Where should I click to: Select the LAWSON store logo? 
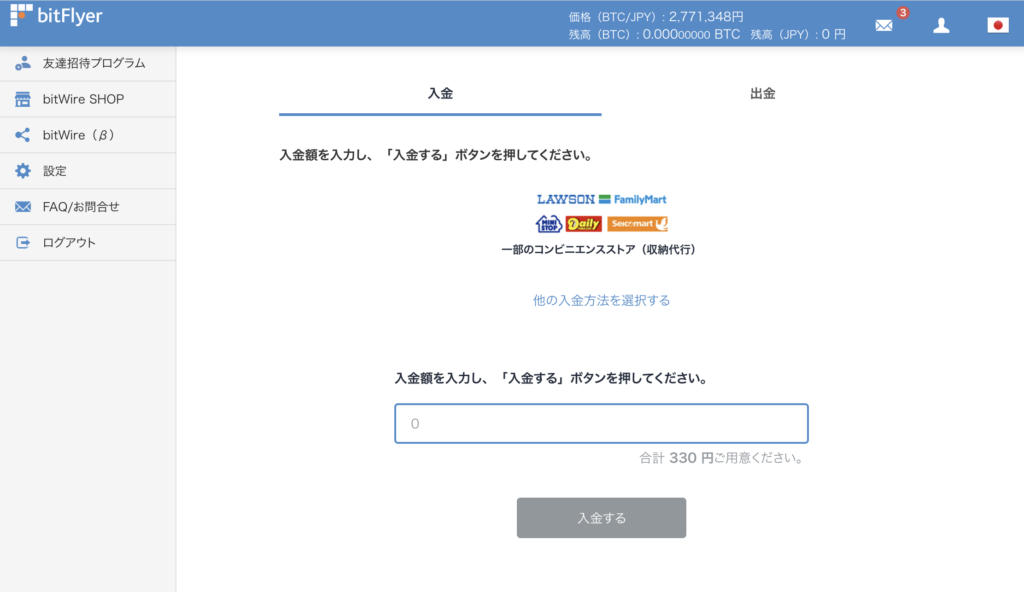(x=565, y=199)
